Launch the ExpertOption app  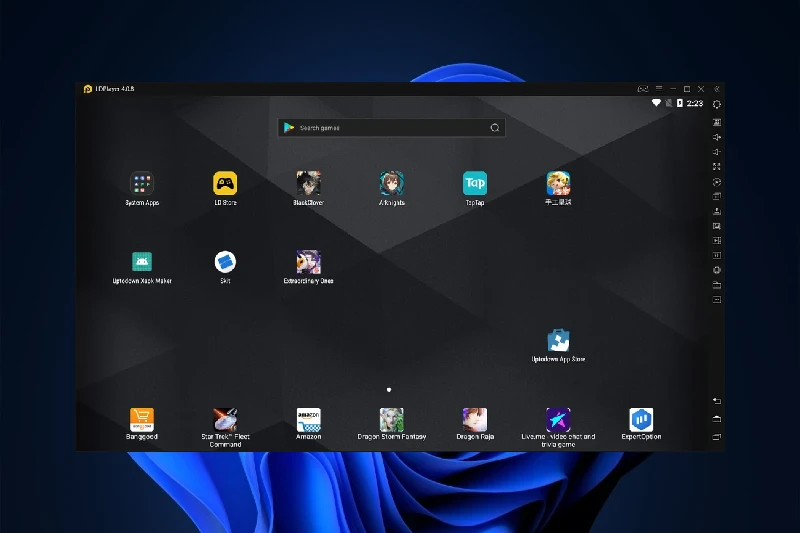[x=641, y=420]
